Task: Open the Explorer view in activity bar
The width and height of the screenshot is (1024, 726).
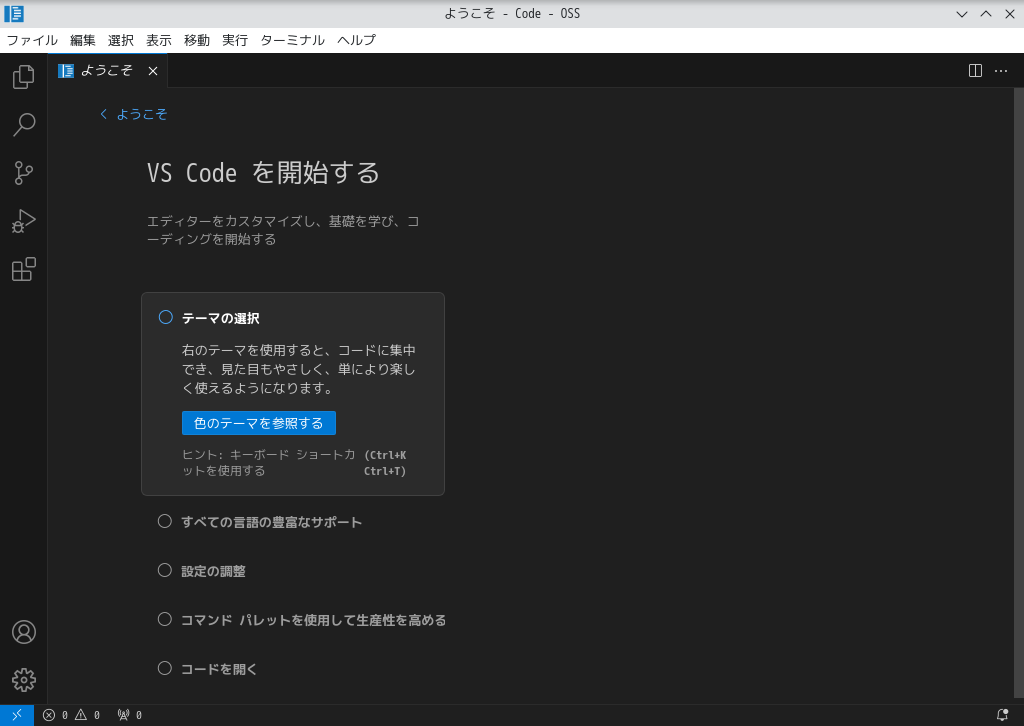Action: pos(24,76)
